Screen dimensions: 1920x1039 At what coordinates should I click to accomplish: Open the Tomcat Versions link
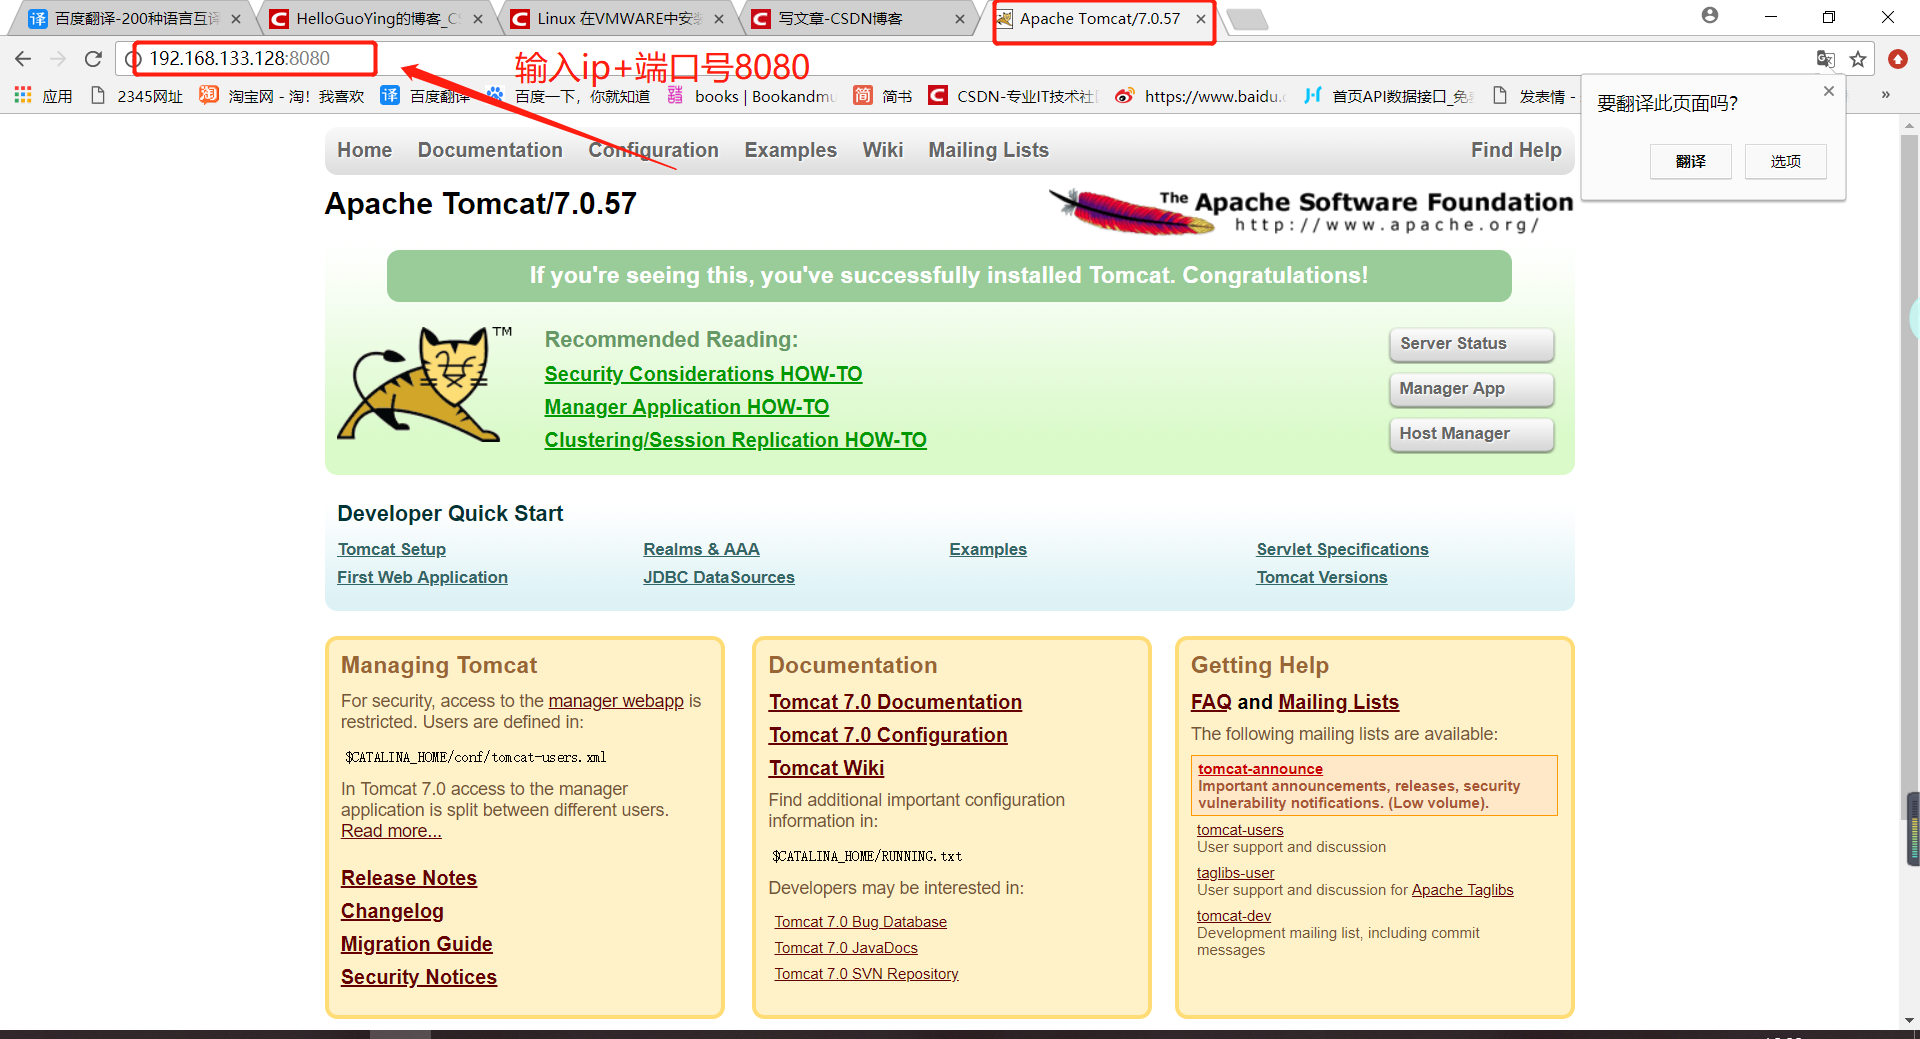[x=1321, y=577]
